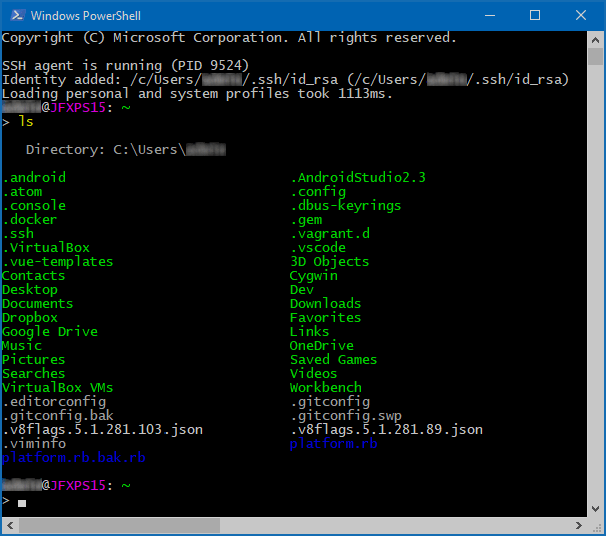Click the Links folder entry
This screenshot has width=606, height=536.
(310, 332)
